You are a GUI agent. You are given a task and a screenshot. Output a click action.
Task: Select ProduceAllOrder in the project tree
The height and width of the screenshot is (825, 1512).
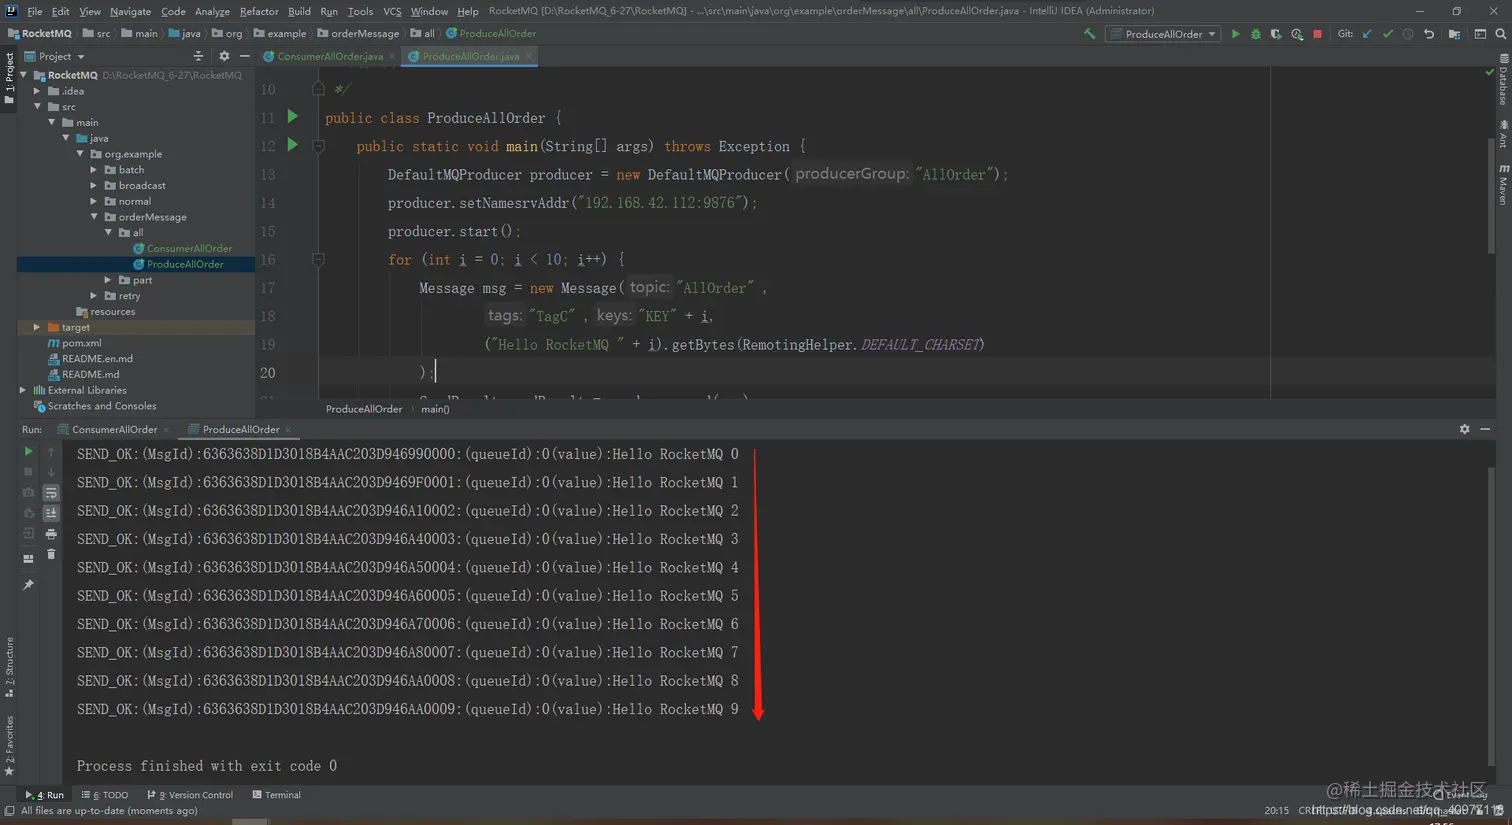point(185,264)
